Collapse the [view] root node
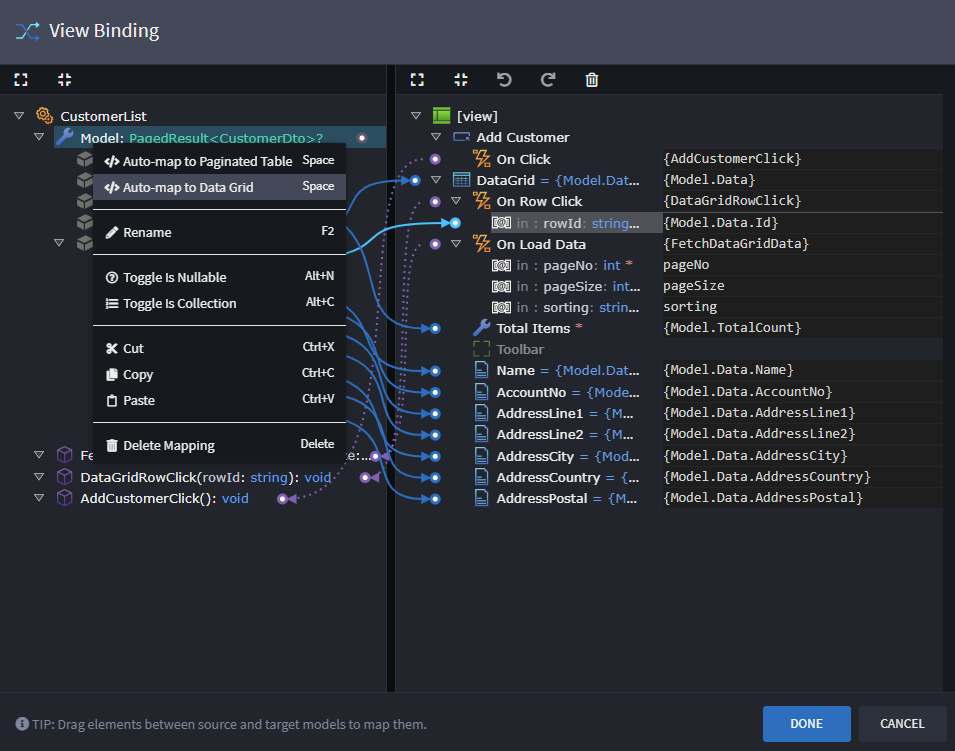Screen dimensions: 955x751 point(416,116)
